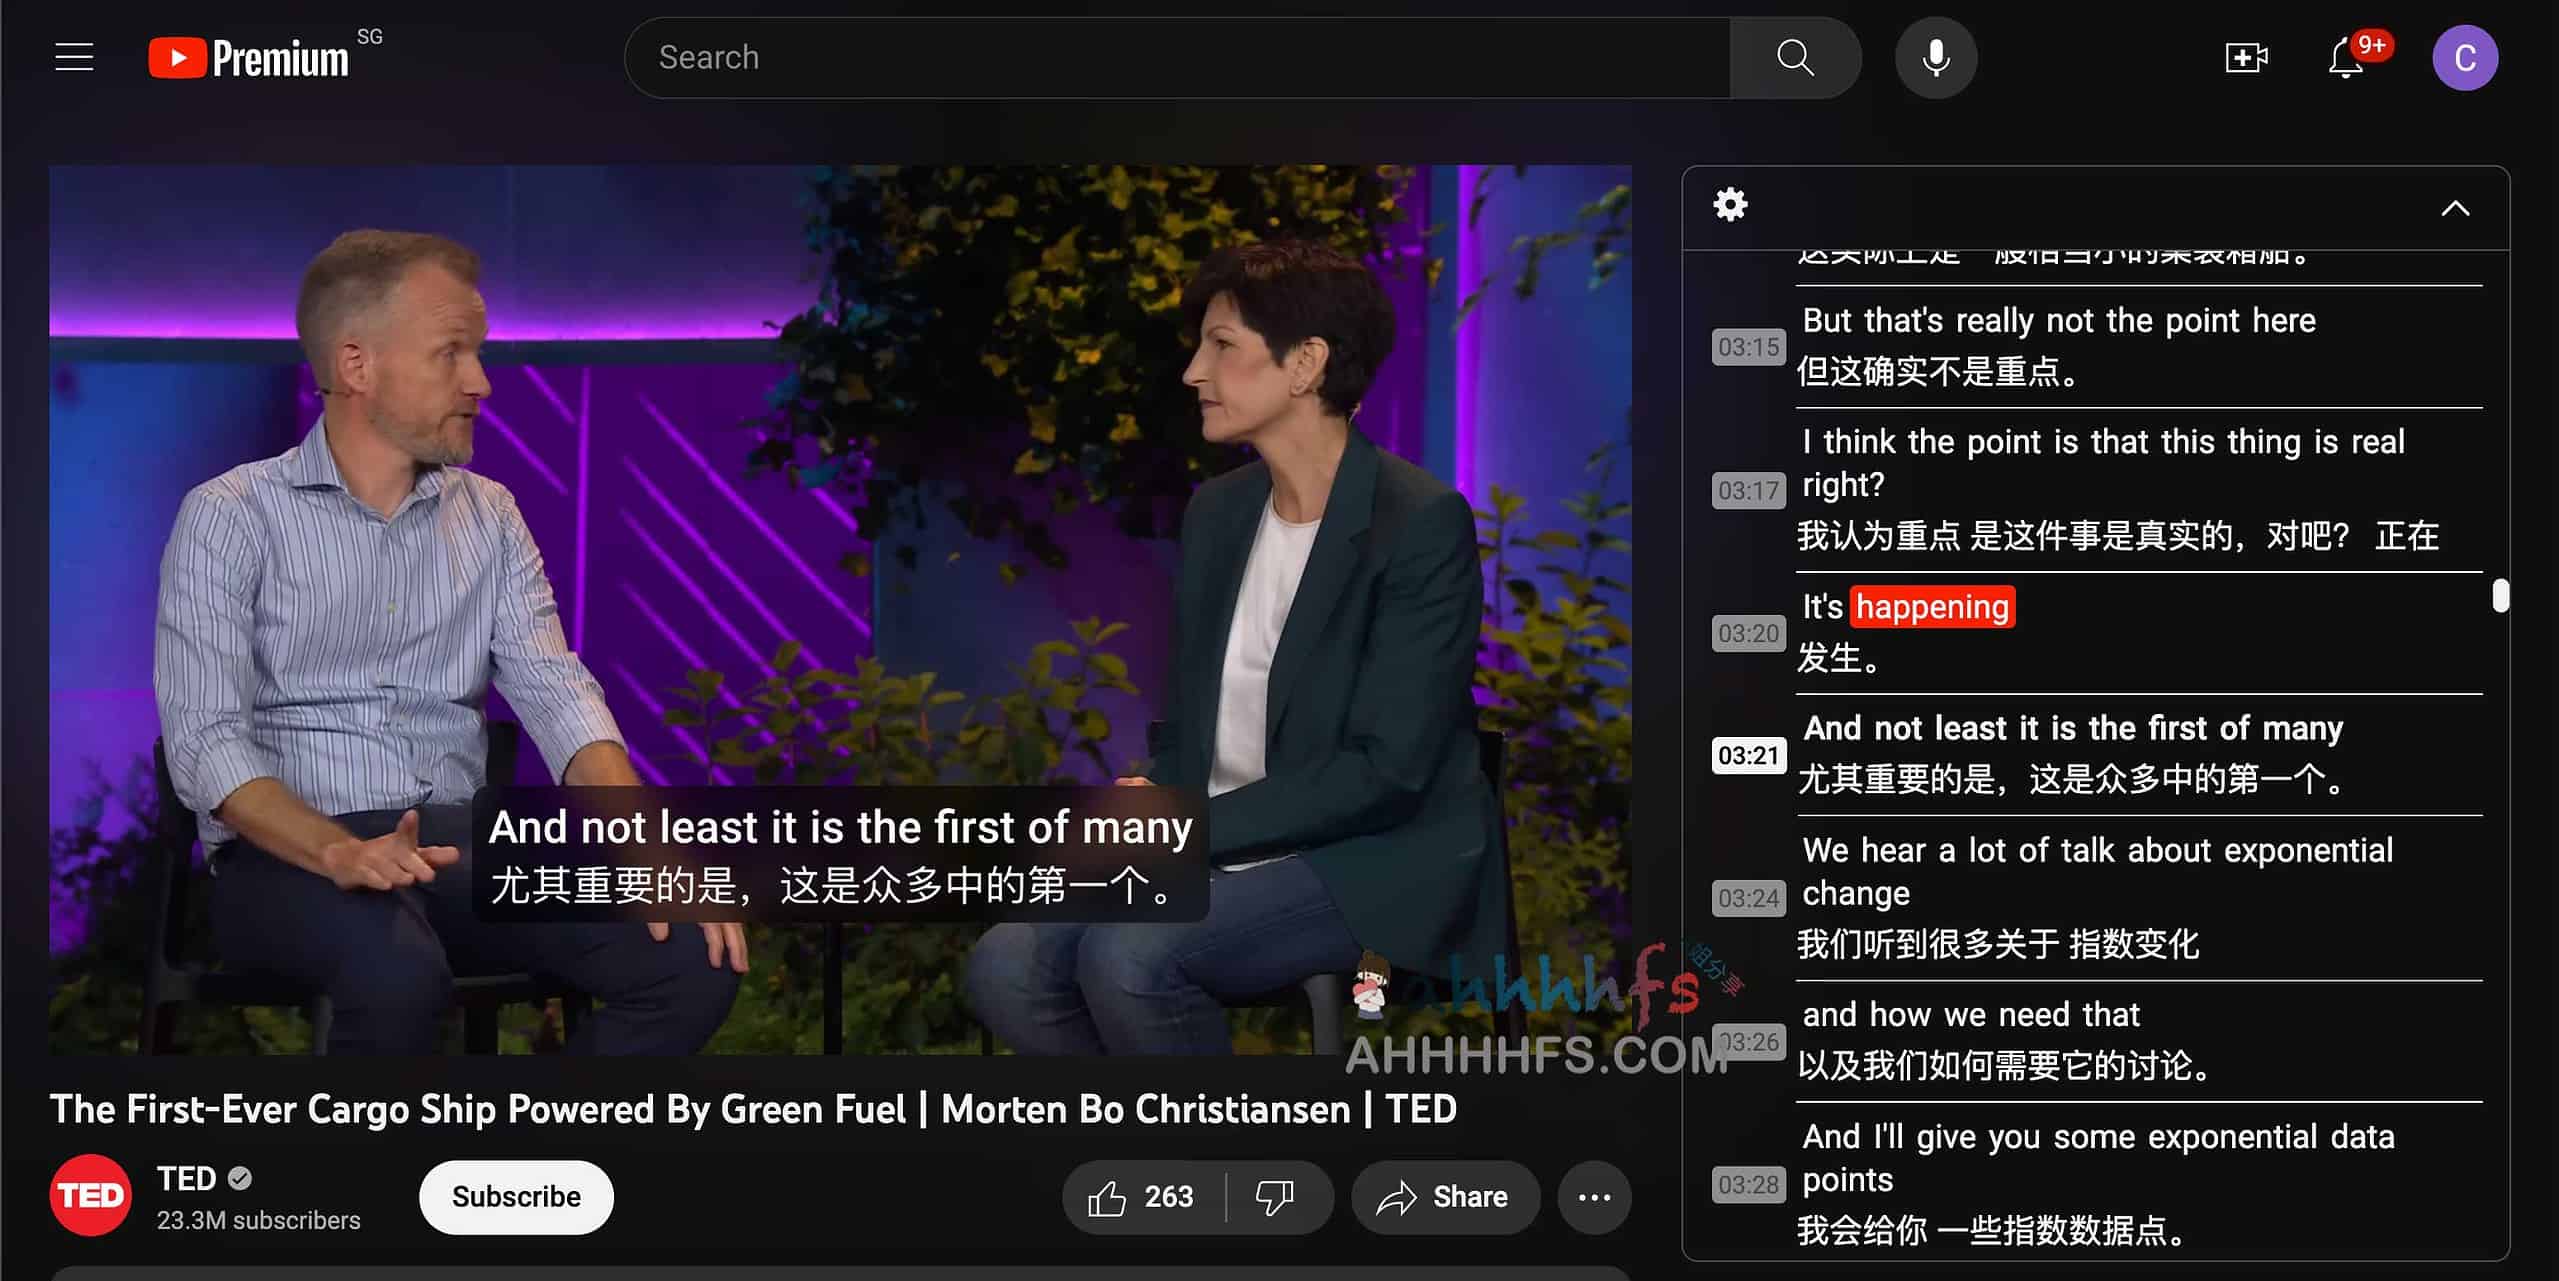The height and width of the screenshot is (1281, 2559).
Task: Open transcript settings with the gear icon
Action: 1730,204
